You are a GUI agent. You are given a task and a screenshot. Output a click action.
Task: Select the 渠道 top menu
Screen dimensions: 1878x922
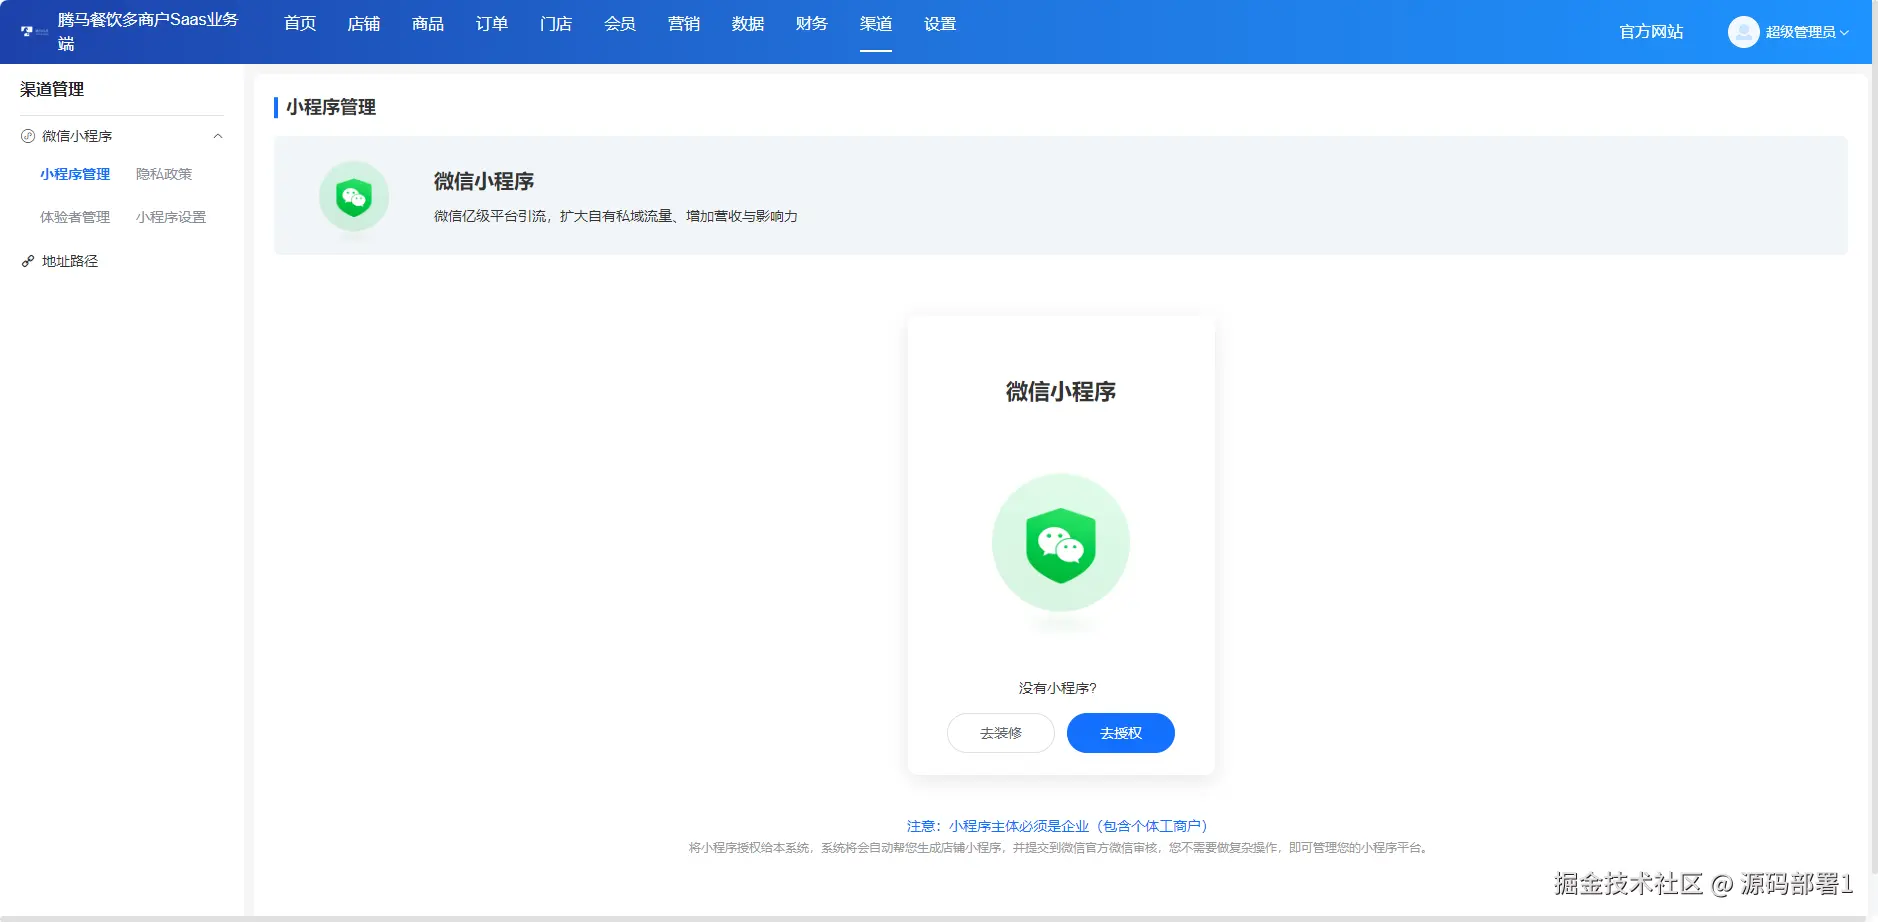coord(876,24)
